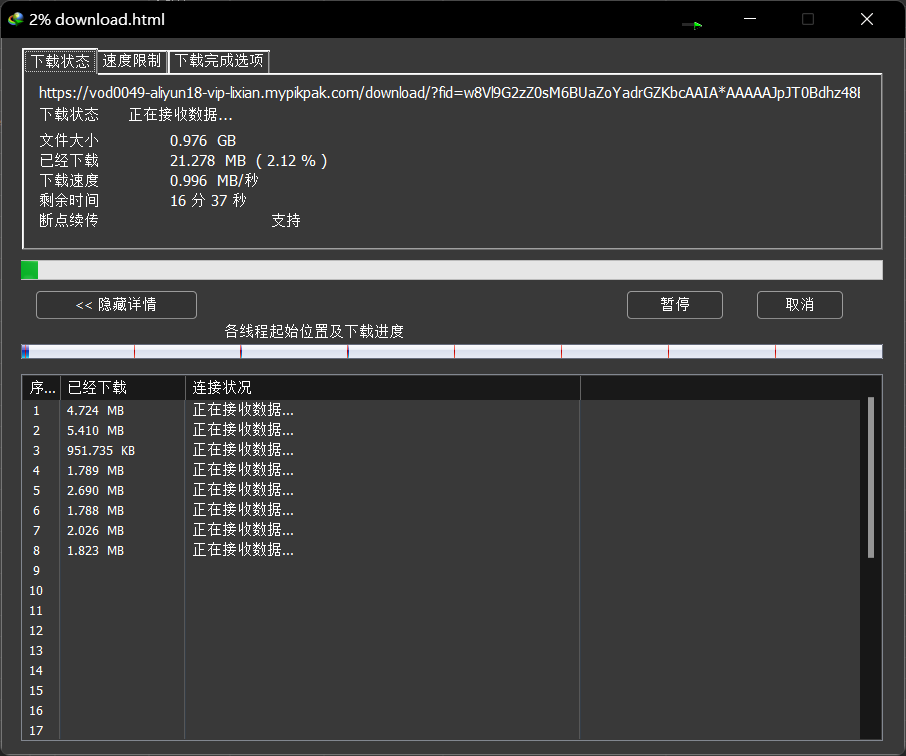Click the green overall download progress bar
906x756 pixels.
(x=451, y=270)
